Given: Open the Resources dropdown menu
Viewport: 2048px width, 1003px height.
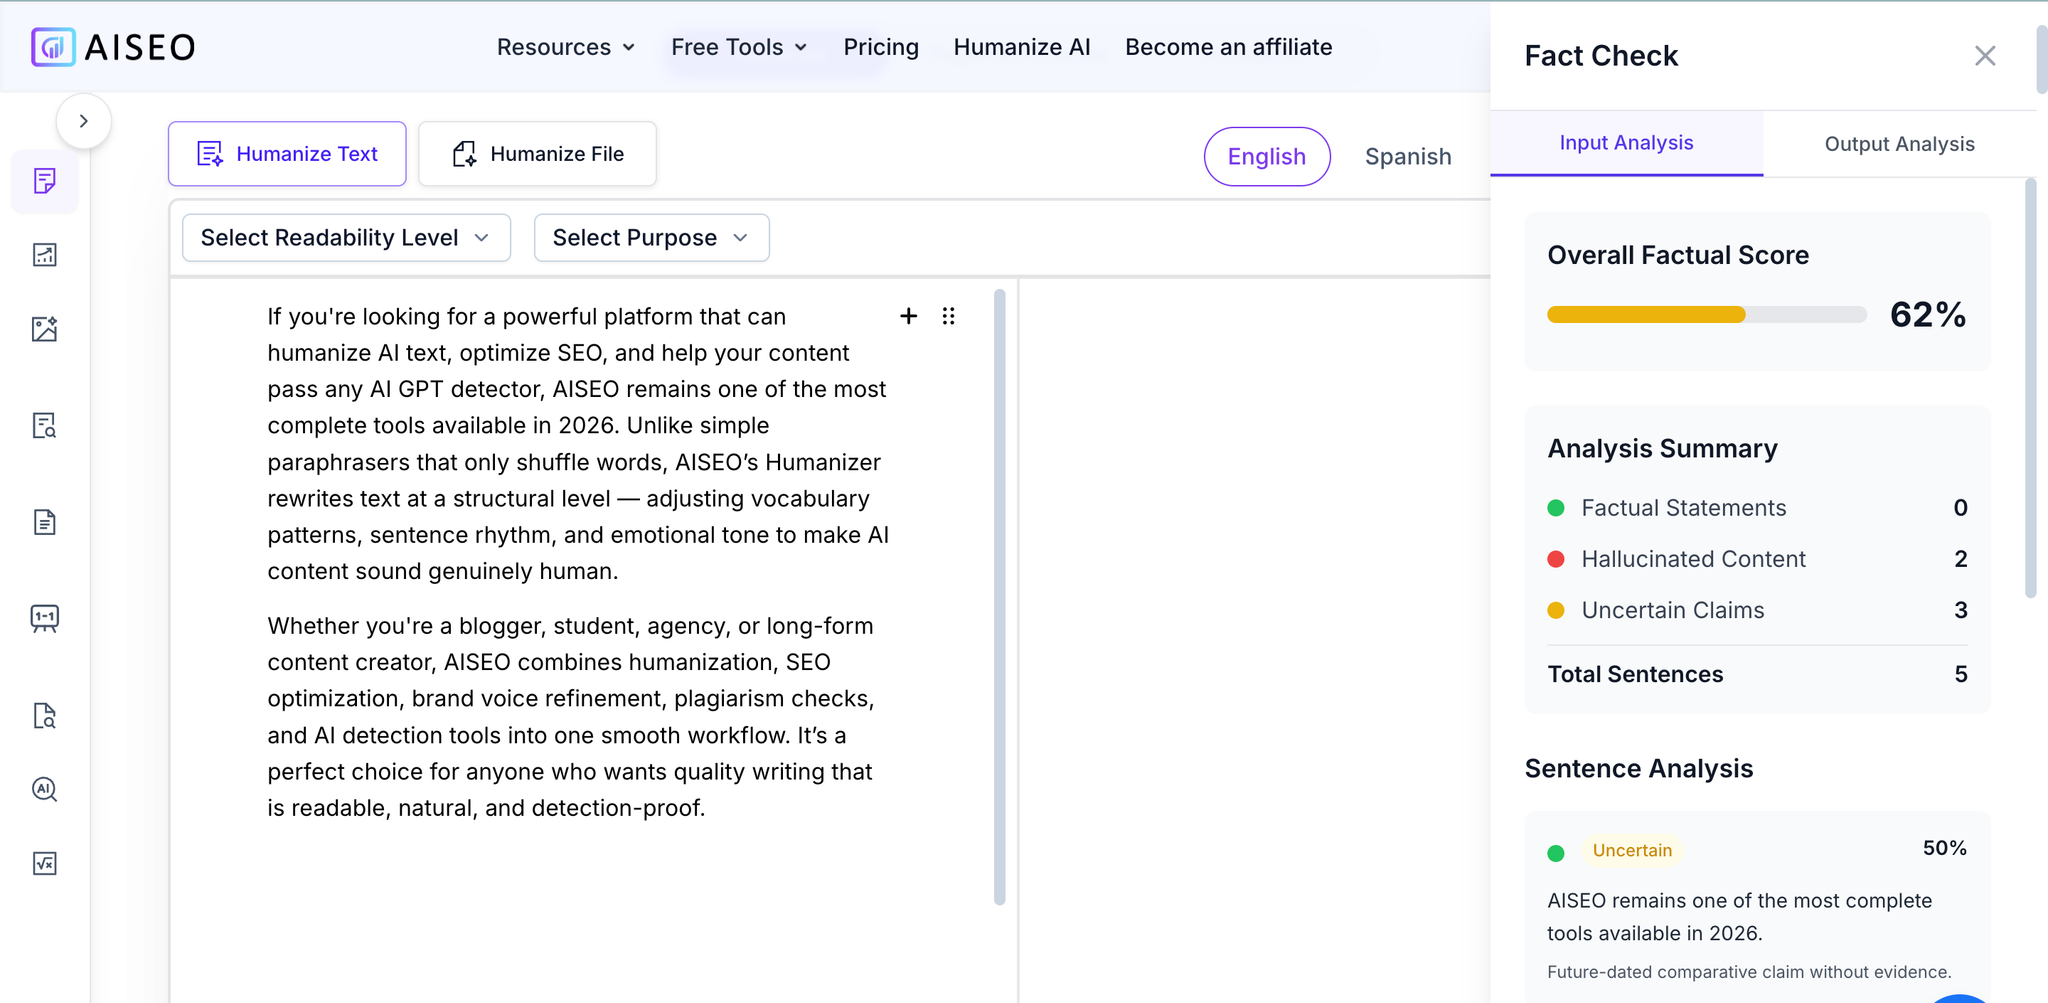Looking at the screenshot, I should [566, 47].
